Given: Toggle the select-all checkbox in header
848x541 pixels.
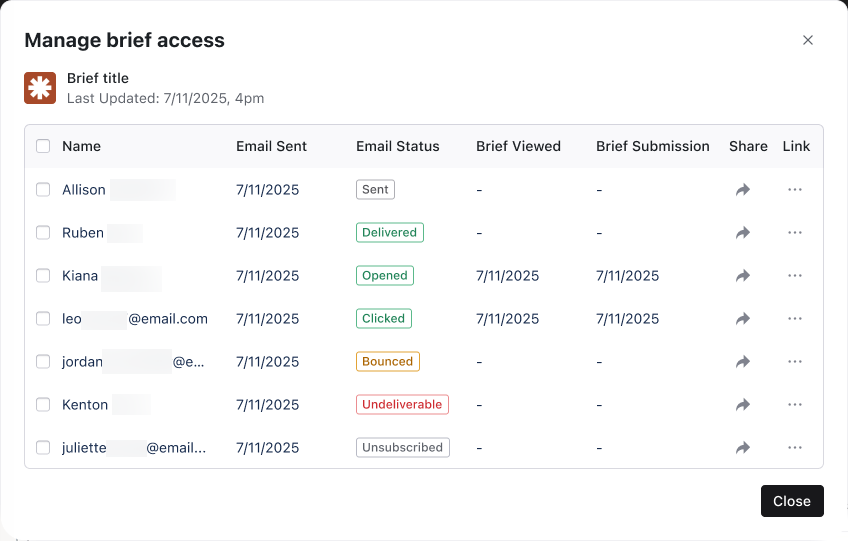Looking at the screenshot, I should pos(43,146).
